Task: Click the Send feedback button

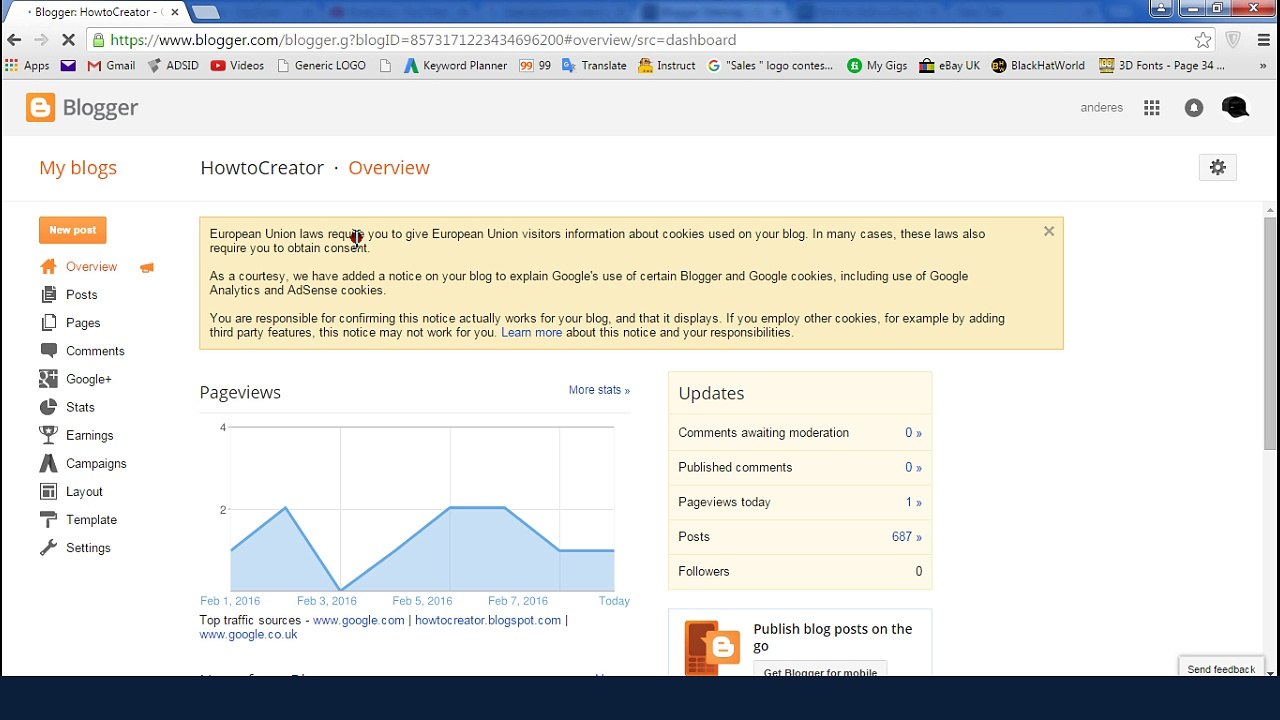Action: (1221, 669)
